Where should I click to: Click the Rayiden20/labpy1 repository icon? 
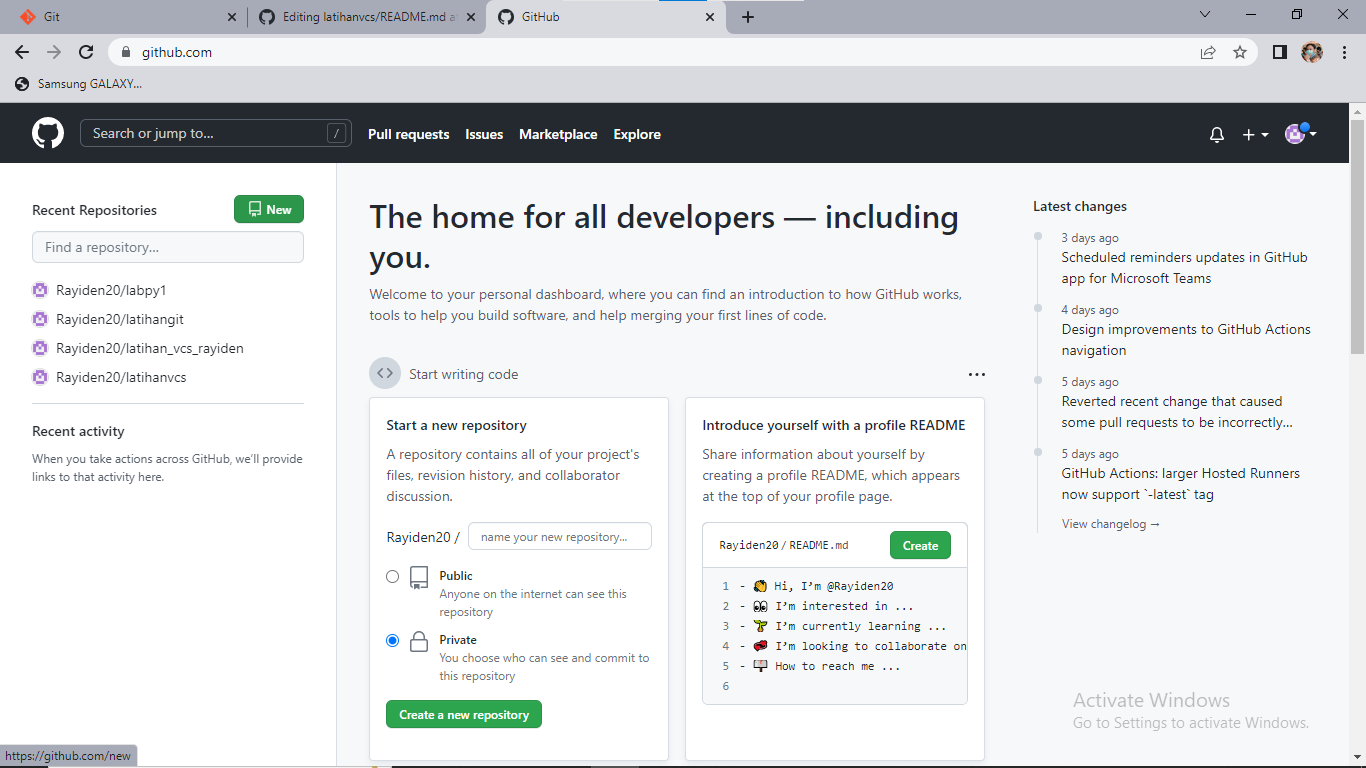[40, 290]
